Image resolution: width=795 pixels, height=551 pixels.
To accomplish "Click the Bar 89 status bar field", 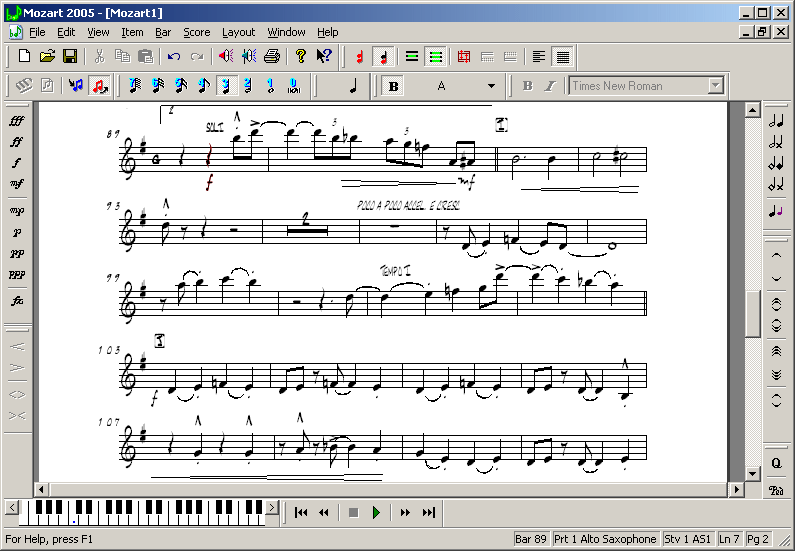I will pyautogui.click(x=530, y=539).
